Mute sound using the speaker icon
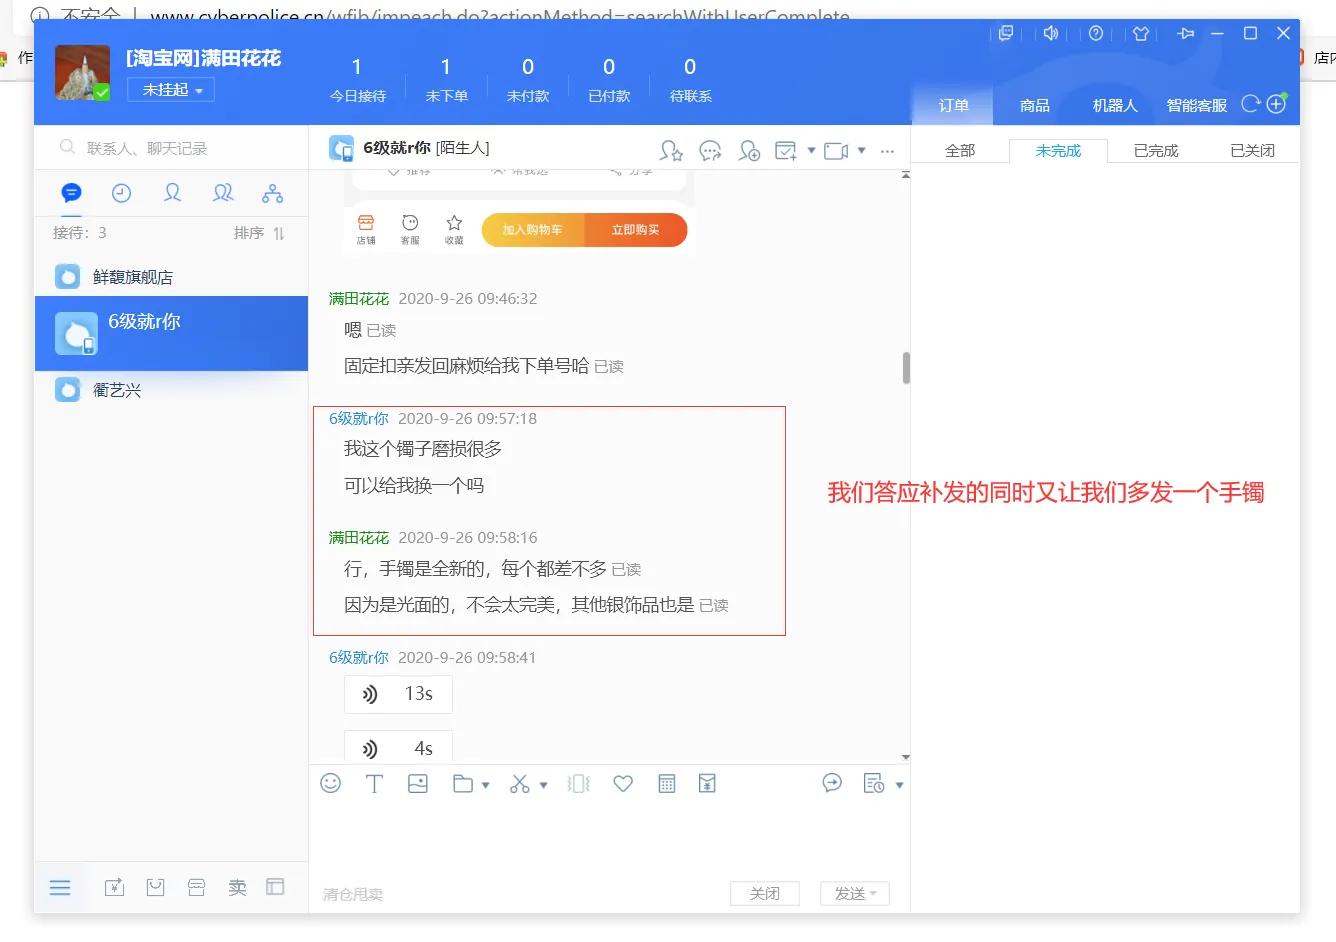This screenshot has height=942, width=1336. pos(1050,33)
